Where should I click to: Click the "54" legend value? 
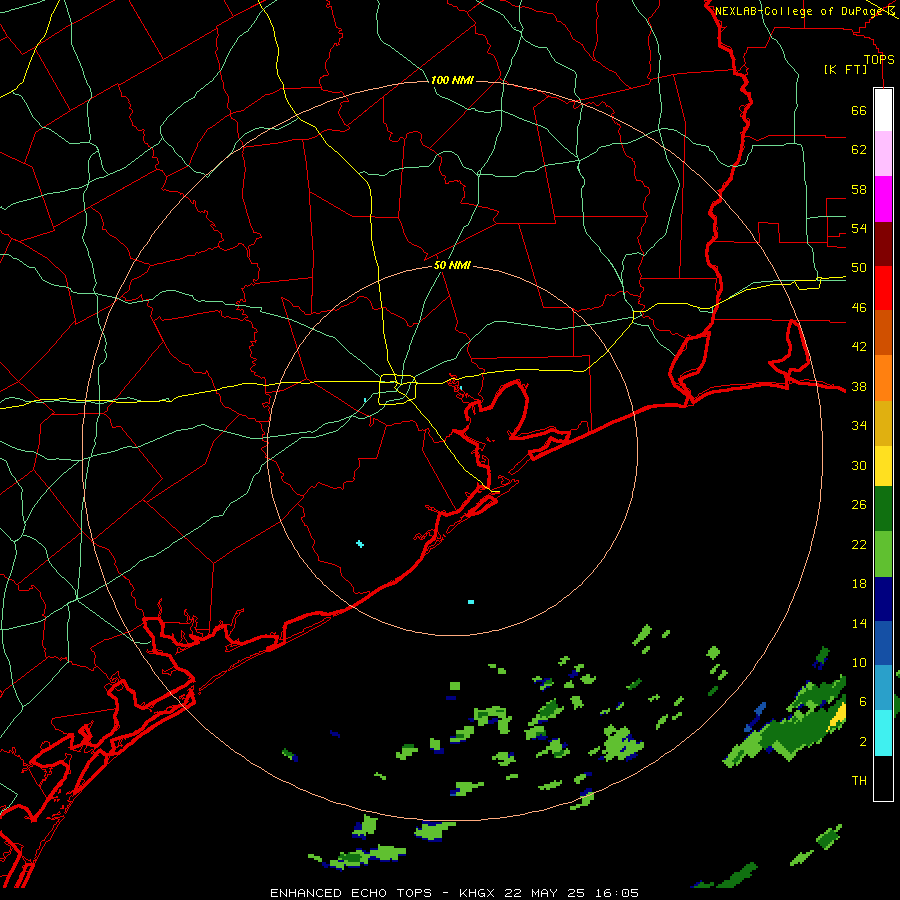[859, 228]
